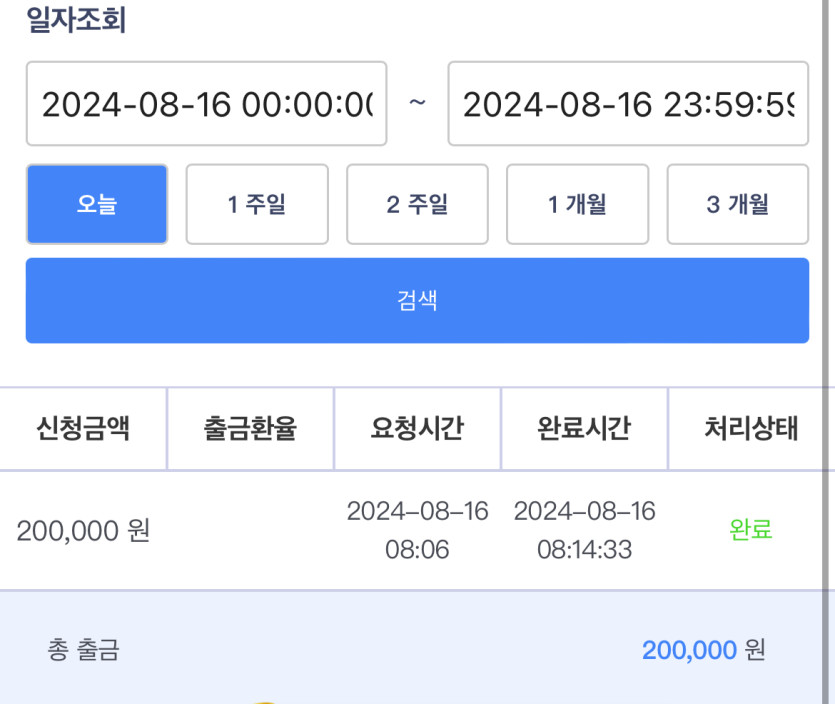Image resolution: width=835 pixels, height=704 pixels.
Task: Click the blue total 200,000 원 value
Action: (703, 650)
